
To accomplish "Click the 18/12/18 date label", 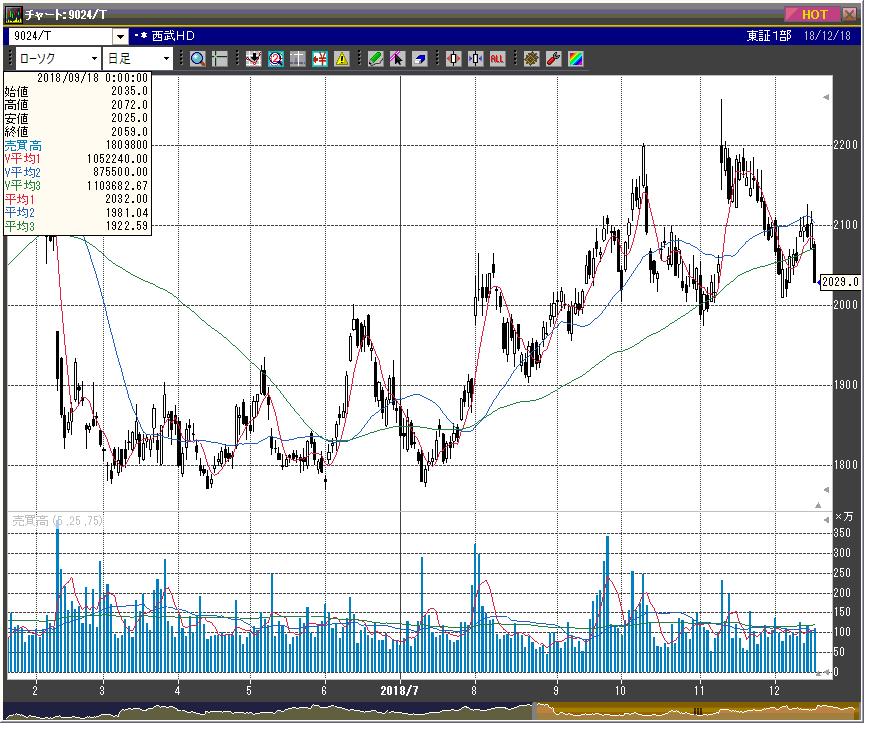I will pyautogui.click(x=827, y=36).
